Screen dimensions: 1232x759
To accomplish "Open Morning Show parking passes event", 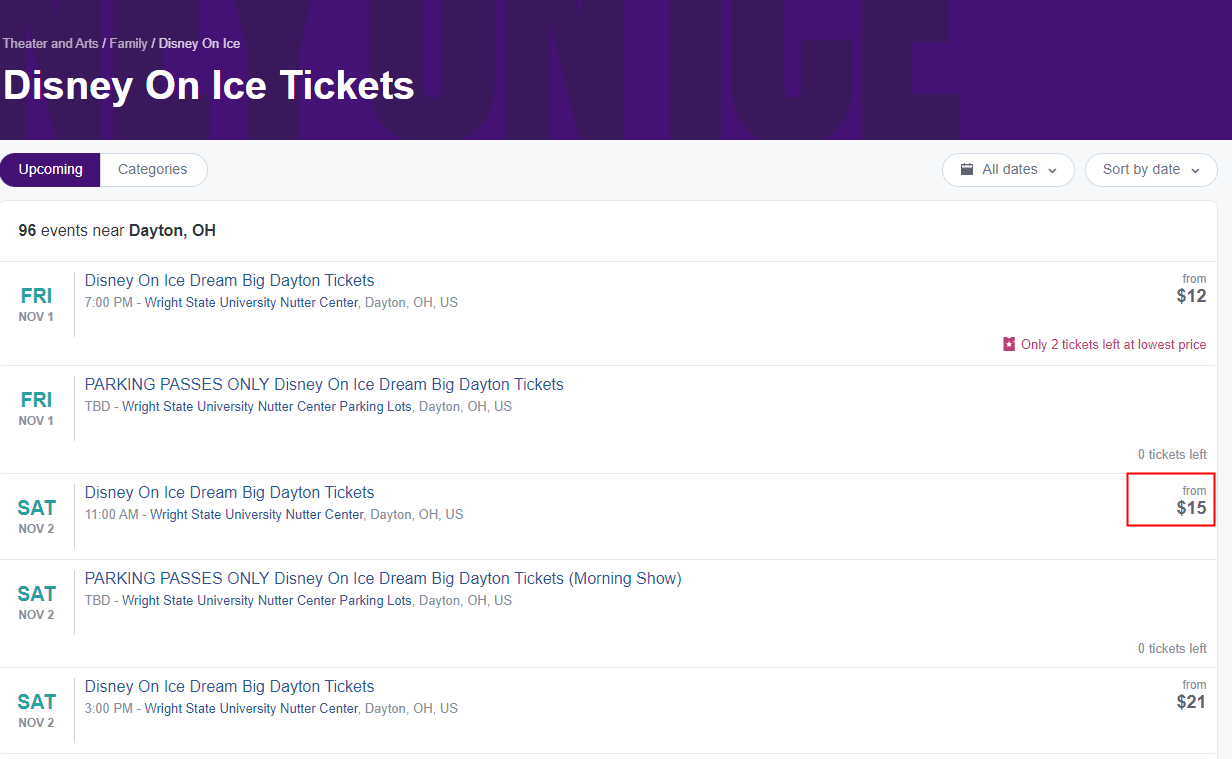I will [x=383, y=579].
